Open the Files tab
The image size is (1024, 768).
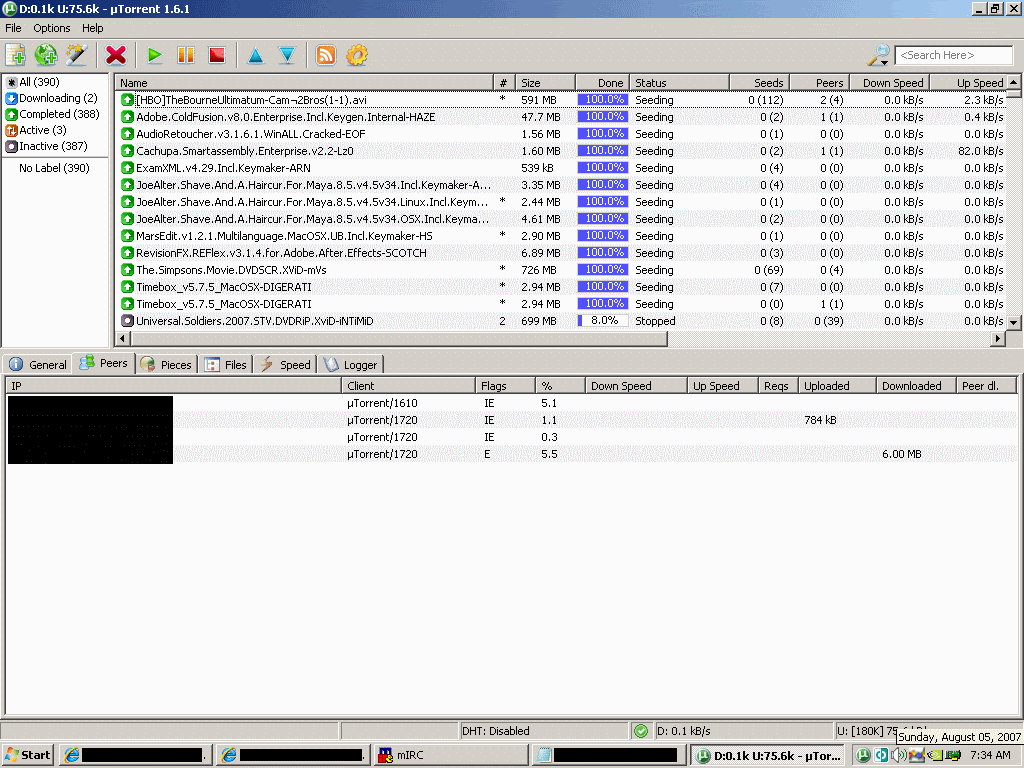point(226,365)
